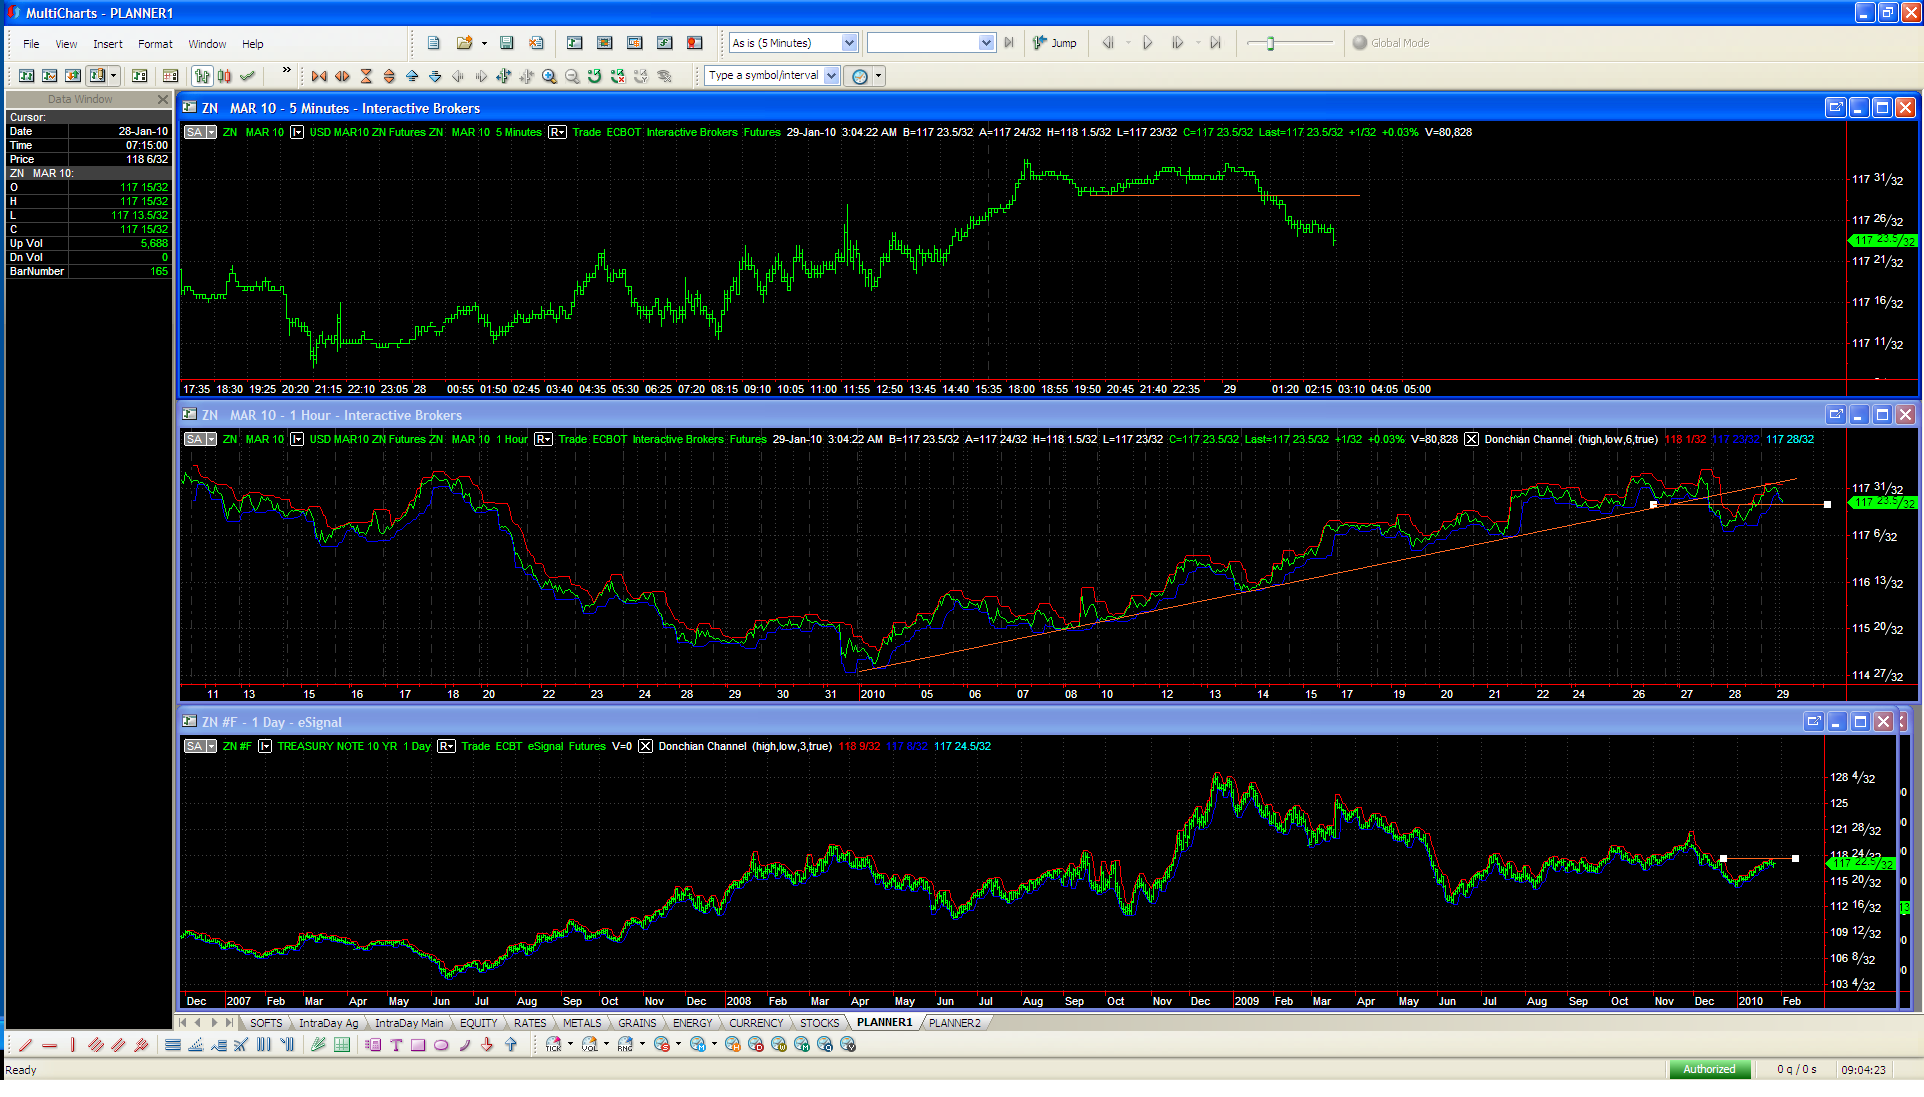
Task: Click the blue up-arrow shift chart icon
Action: pyautogui.click(x=412, y=76)
